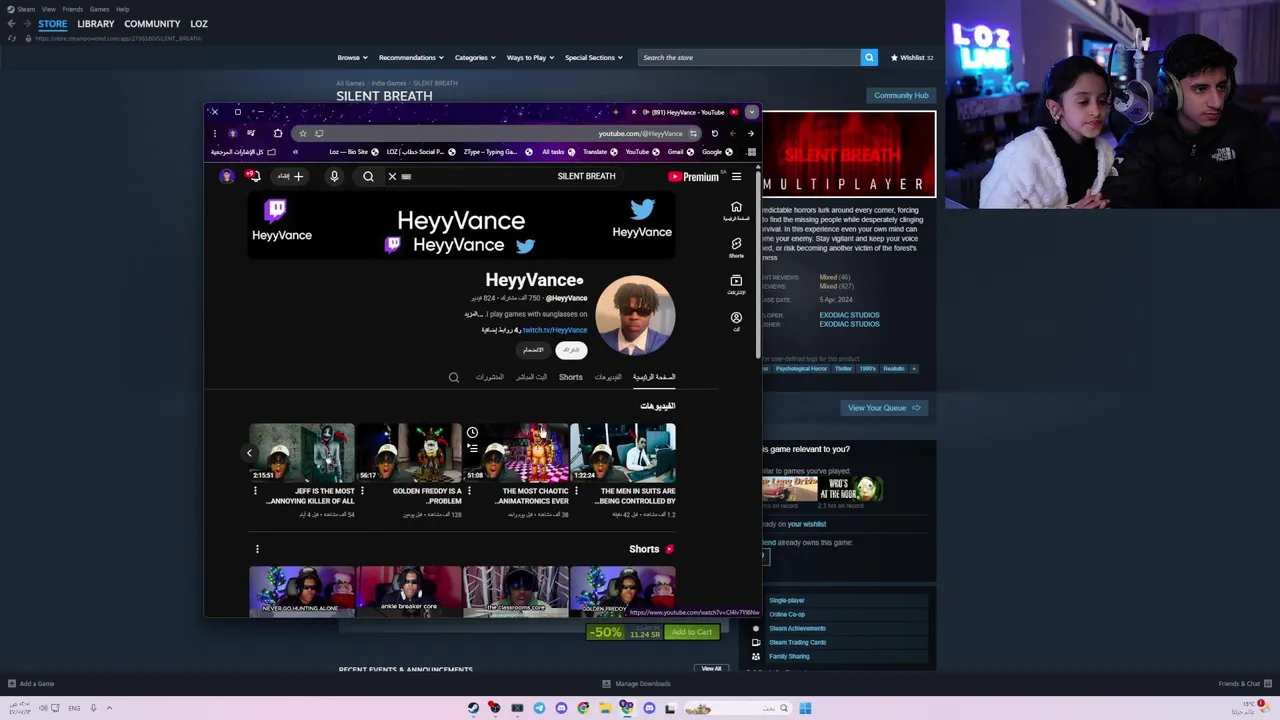Screen dimensions: 1280x720
Task: Click Steam back navigation arrow
Action: (x=11, y=23)
